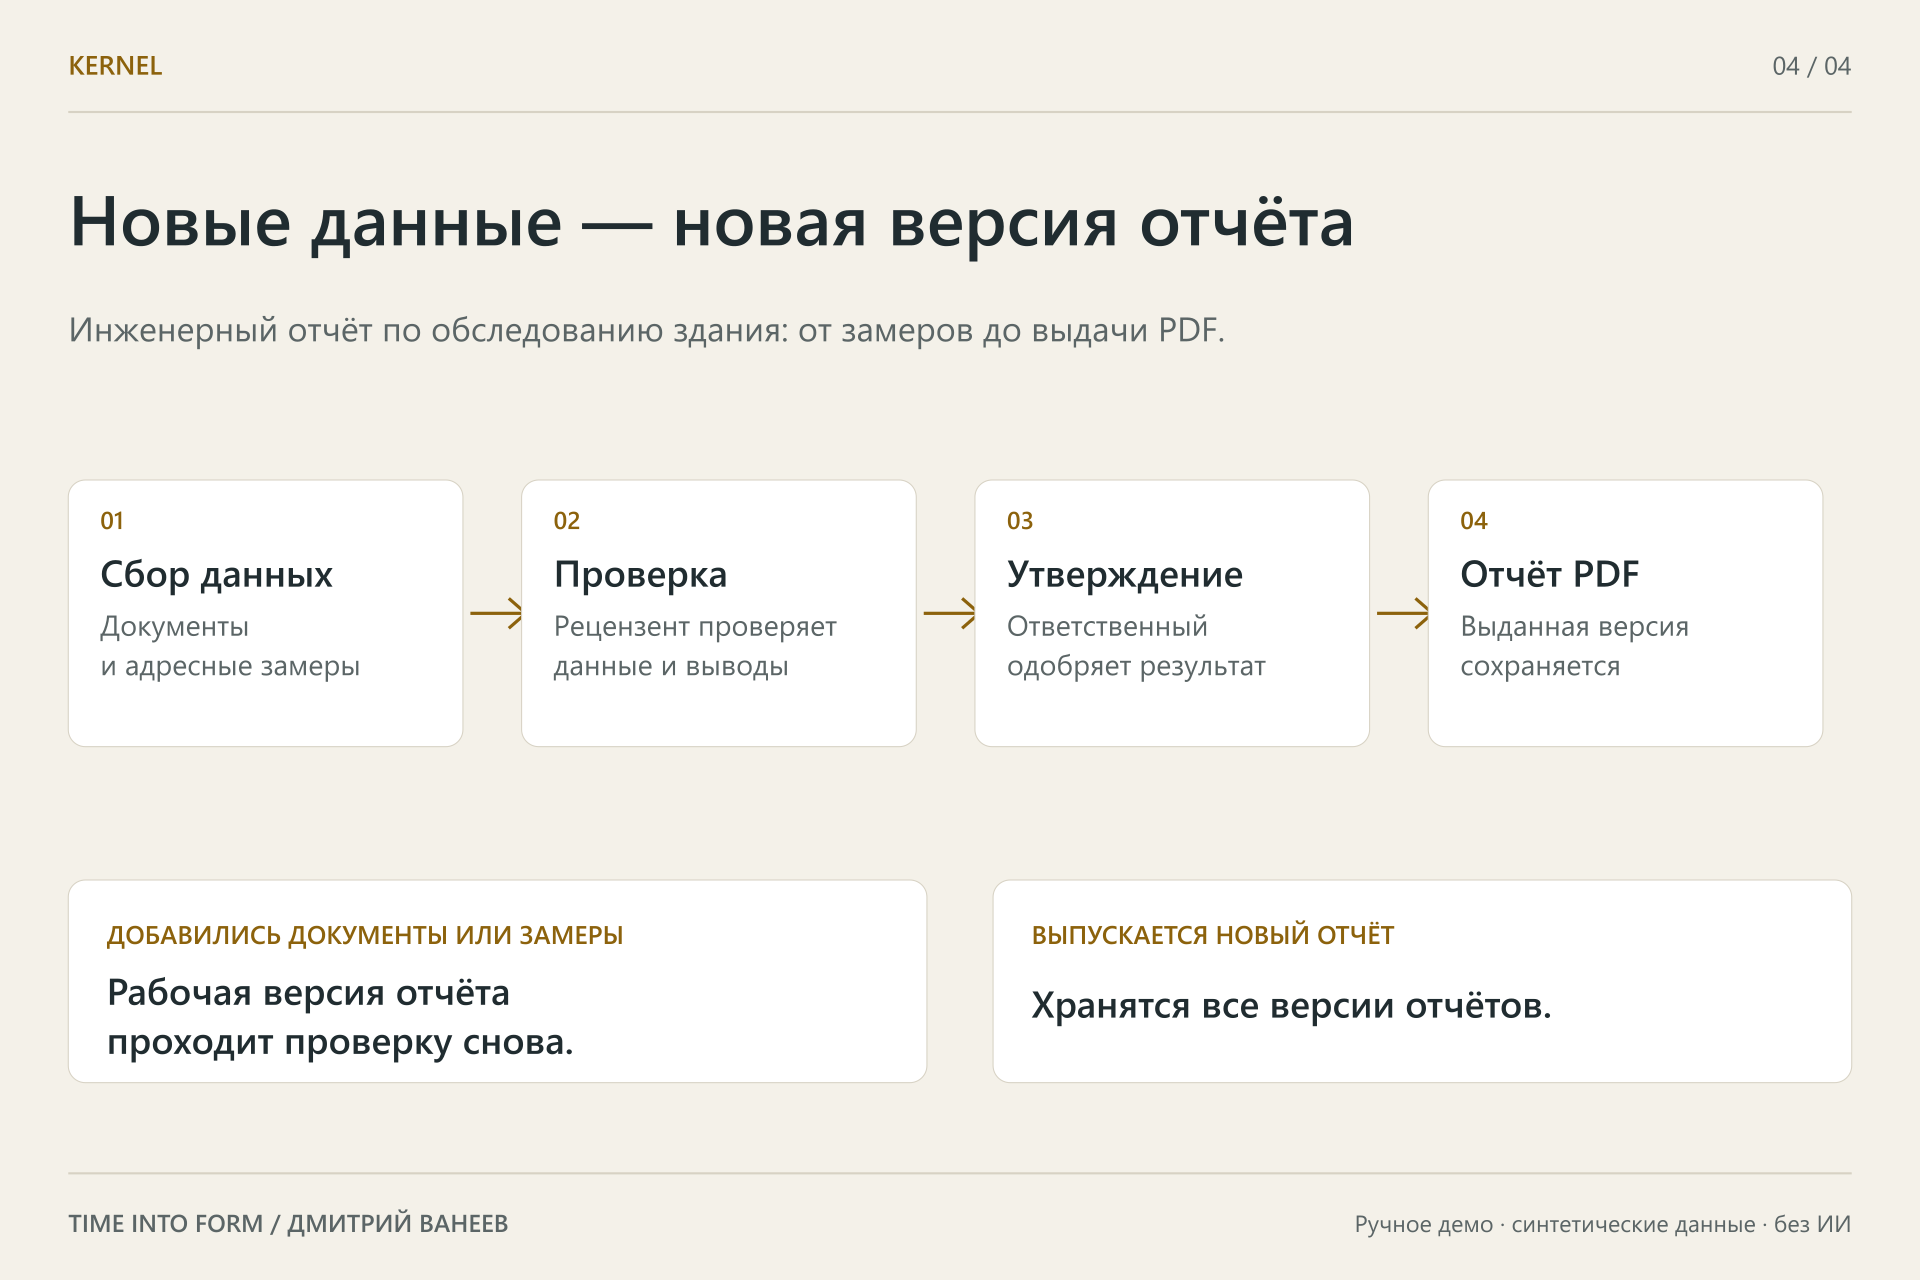
Task: Click the subtitle about 'Инженерный отчёт по обследованию здания'
Action: (x=646, y=330)
